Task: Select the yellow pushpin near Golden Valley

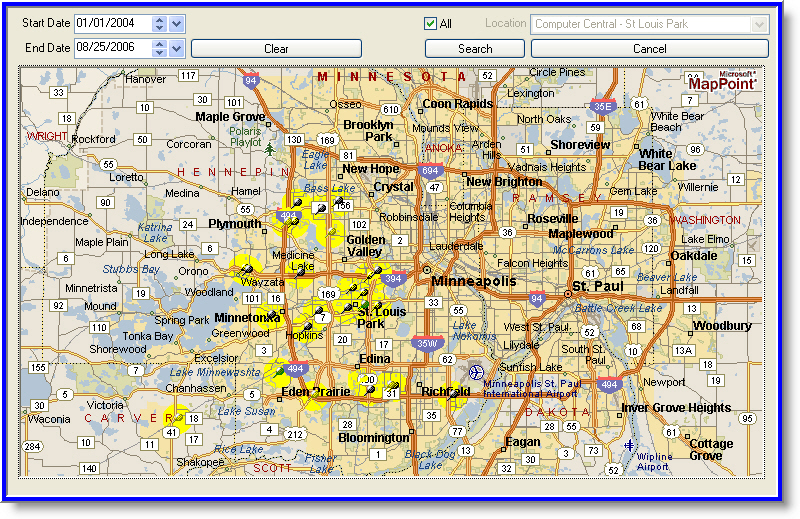Action: 331,232
